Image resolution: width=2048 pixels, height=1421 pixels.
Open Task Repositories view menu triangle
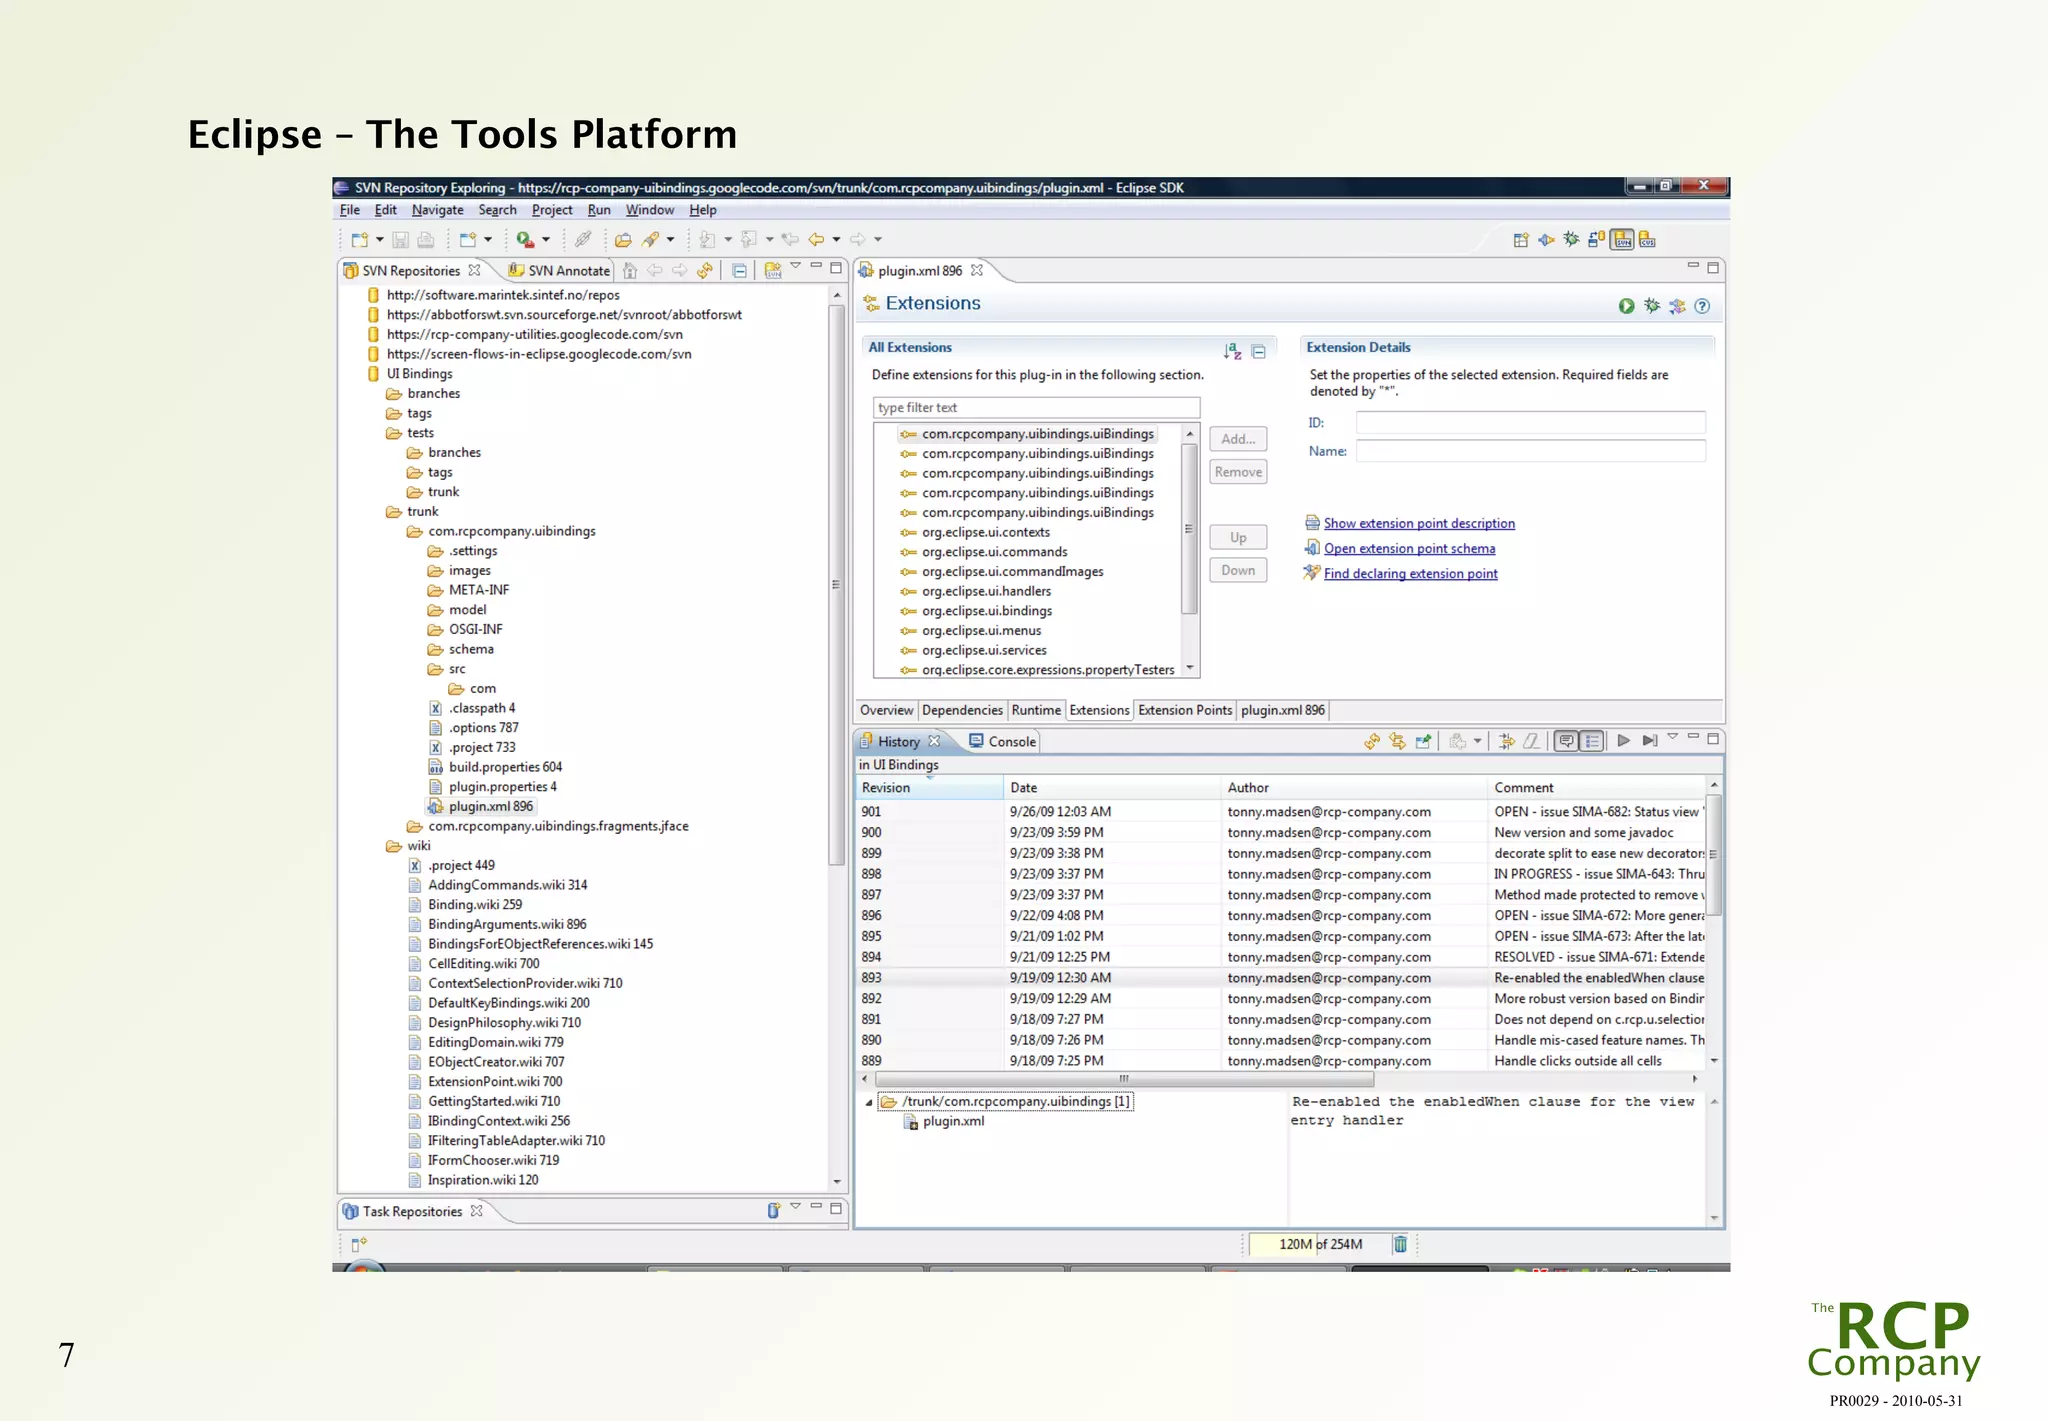point(795,1207)
